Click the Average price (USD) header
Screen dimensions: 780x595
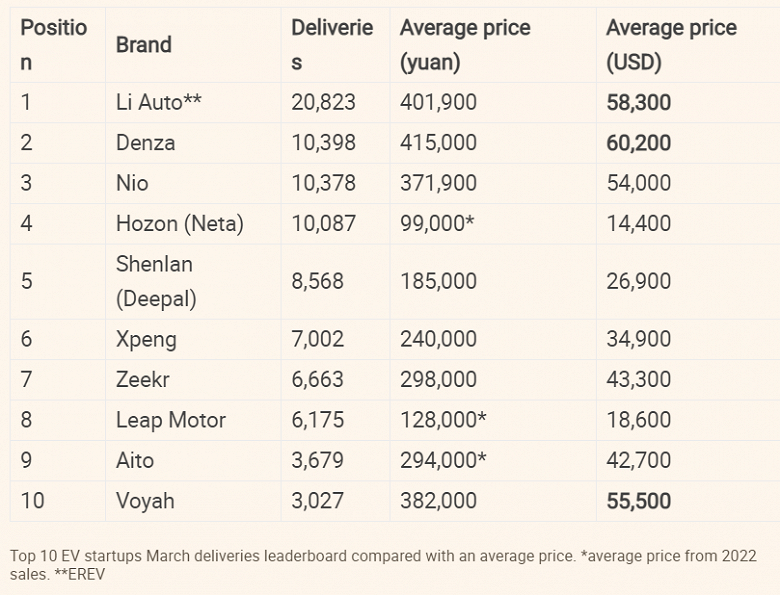coord(671,44)
